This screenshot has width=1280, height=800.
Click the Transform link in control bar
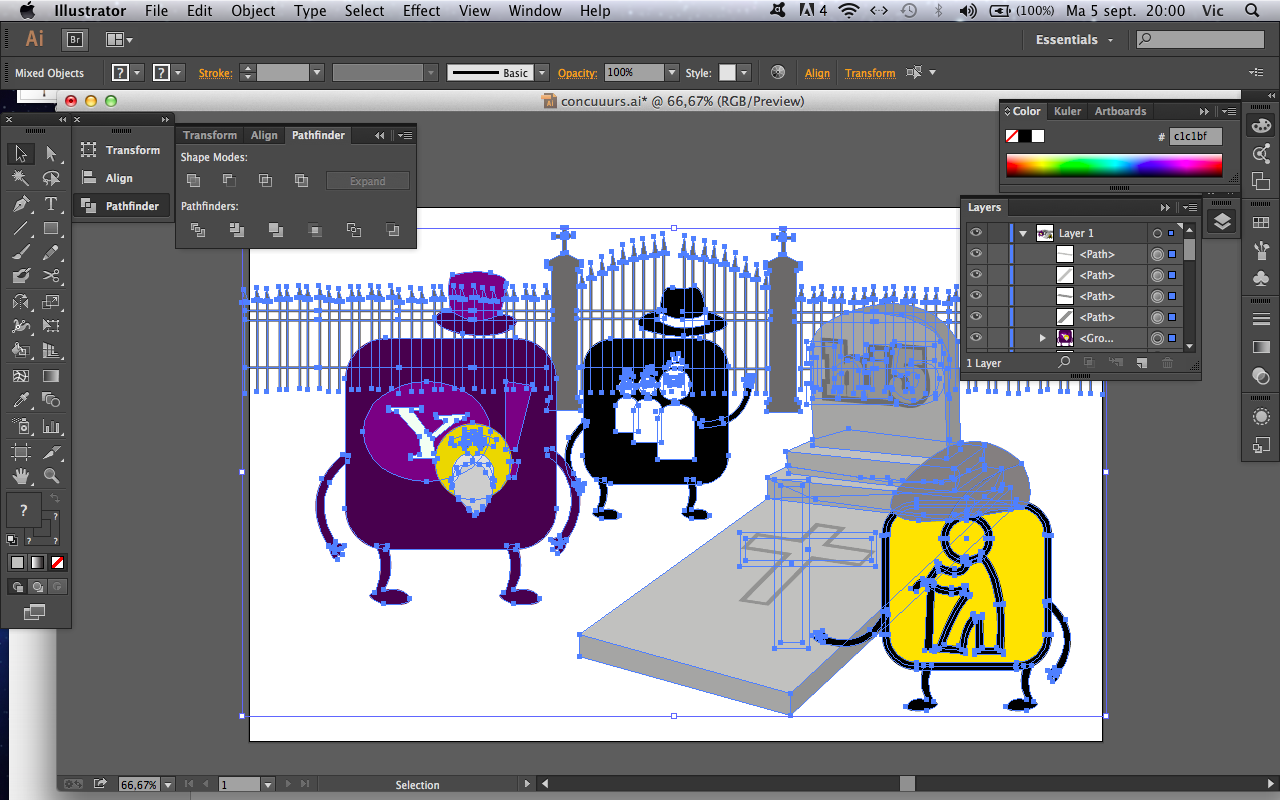tap(870, 73)
